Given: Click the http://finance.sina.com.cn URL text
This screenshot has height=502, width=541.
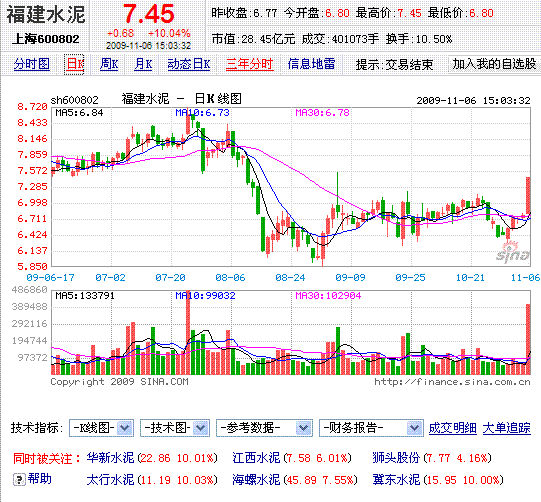Looking at the screenshot, I should click(x=452, y=382).
